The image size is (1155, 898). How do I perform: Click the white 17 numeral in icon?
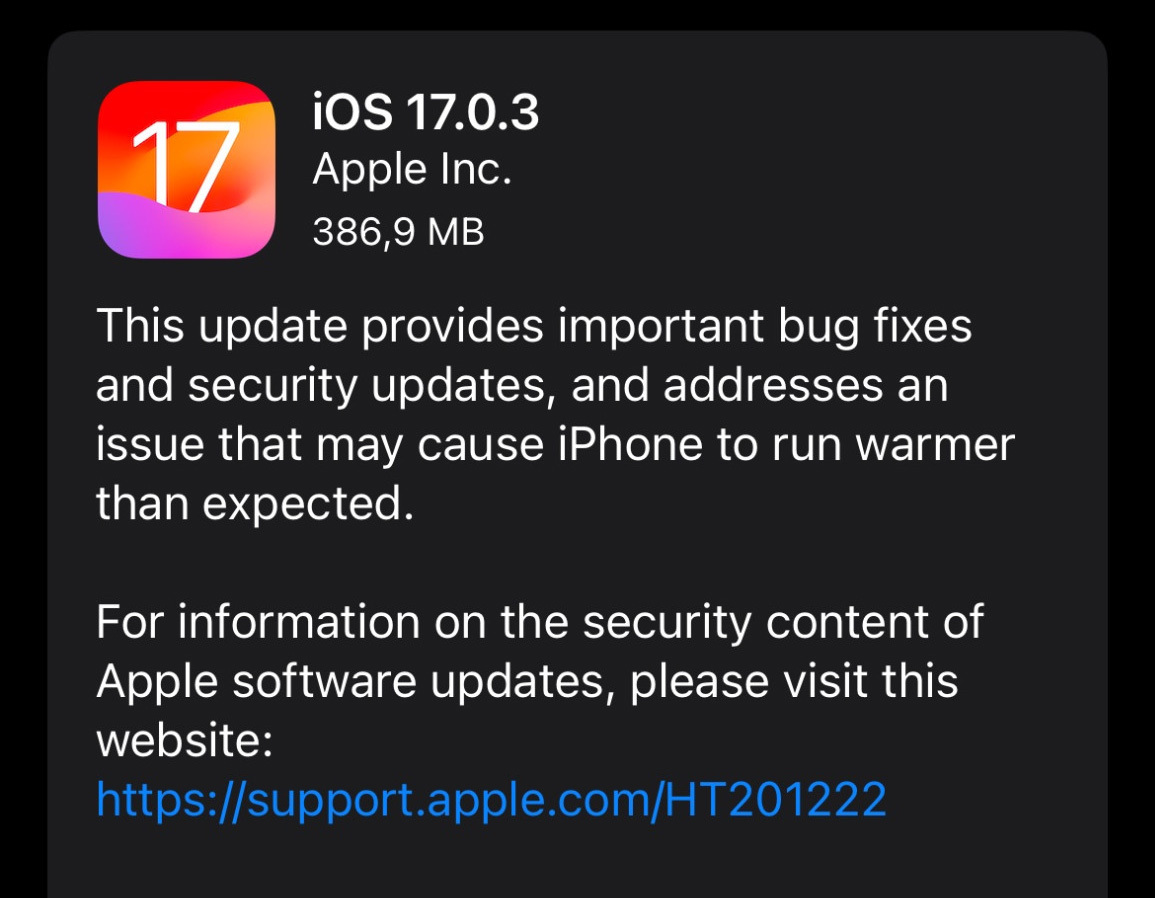click(185, 165)
